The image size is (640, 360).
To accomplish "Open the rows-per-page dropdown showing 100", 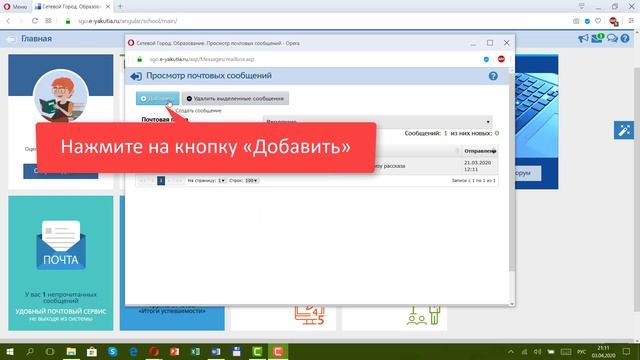I will 251,180.
